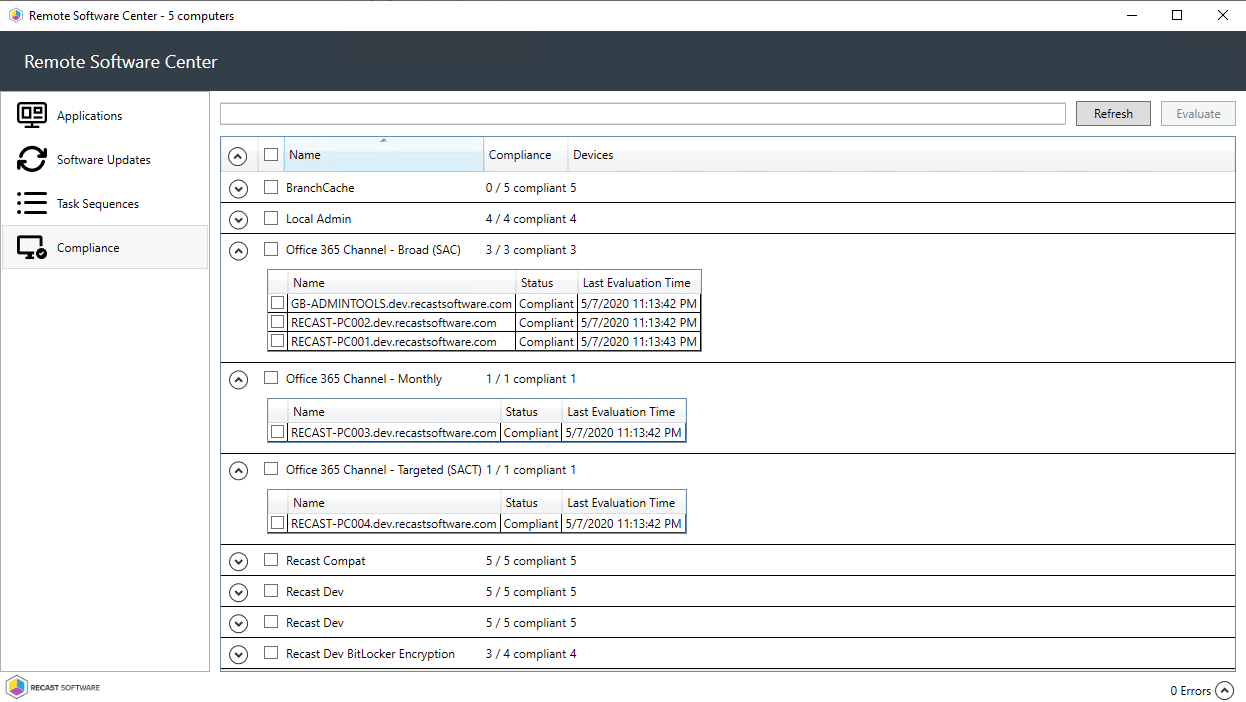The width and height of the screenshot is (1246, 702).
Task: Click the Evaluate button
Action: 1197,114
